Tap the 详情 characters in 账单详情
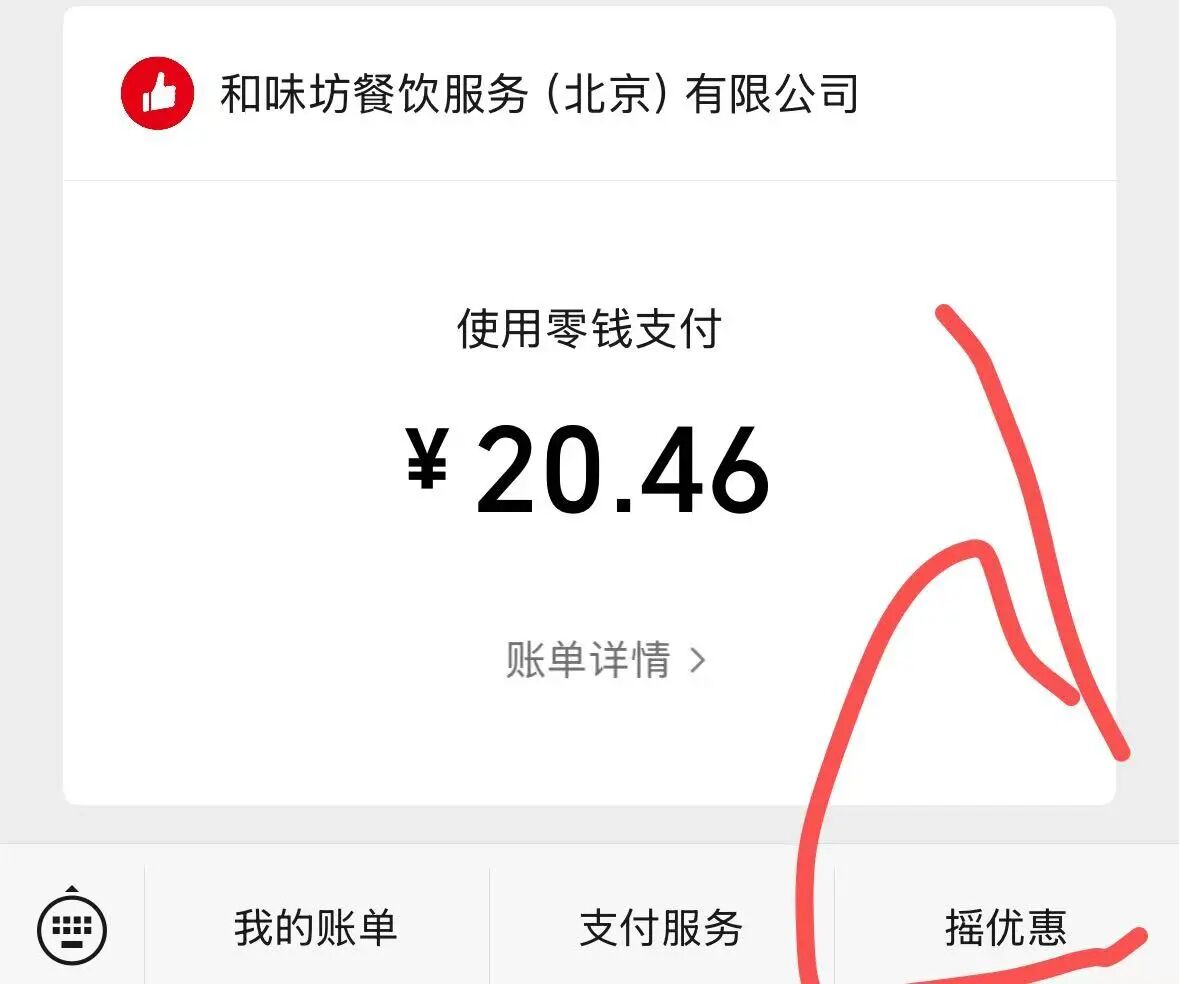Image resolution: width=1179 pixels, height=984 pixels. (629, 660)
